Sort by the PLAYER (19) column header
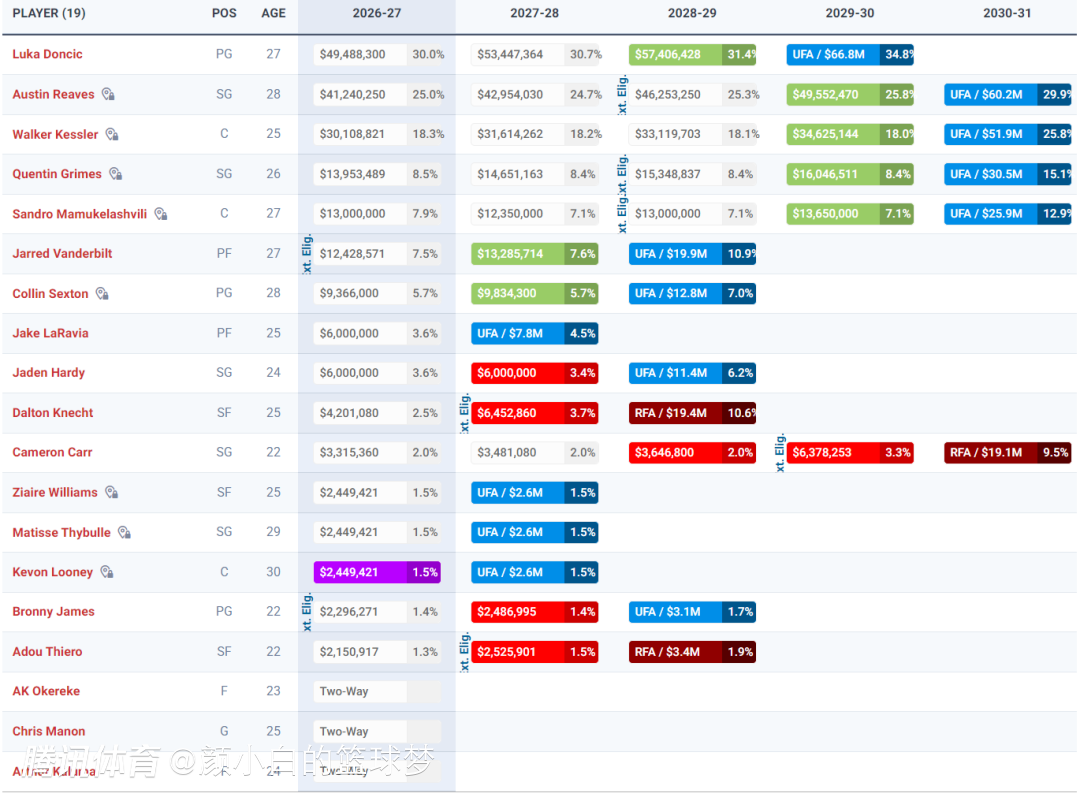 [49, 13]
